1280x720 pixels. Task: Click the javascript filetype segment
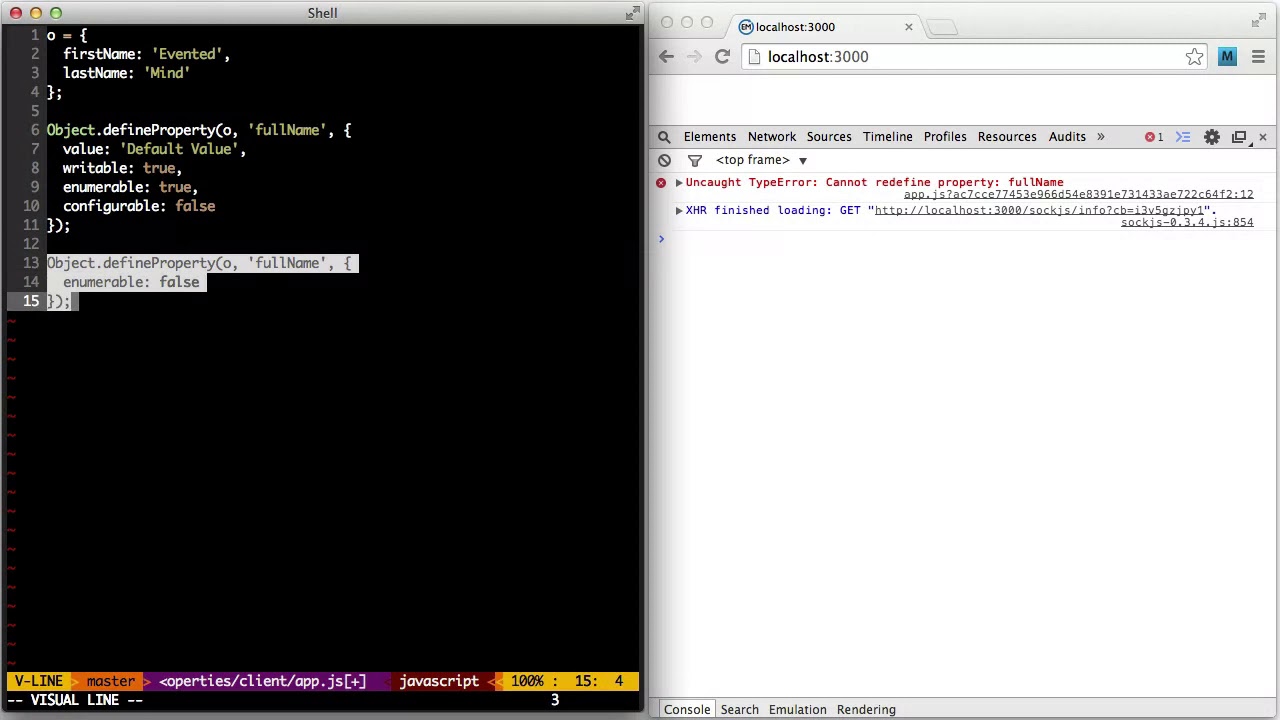[x=439, y=681]
